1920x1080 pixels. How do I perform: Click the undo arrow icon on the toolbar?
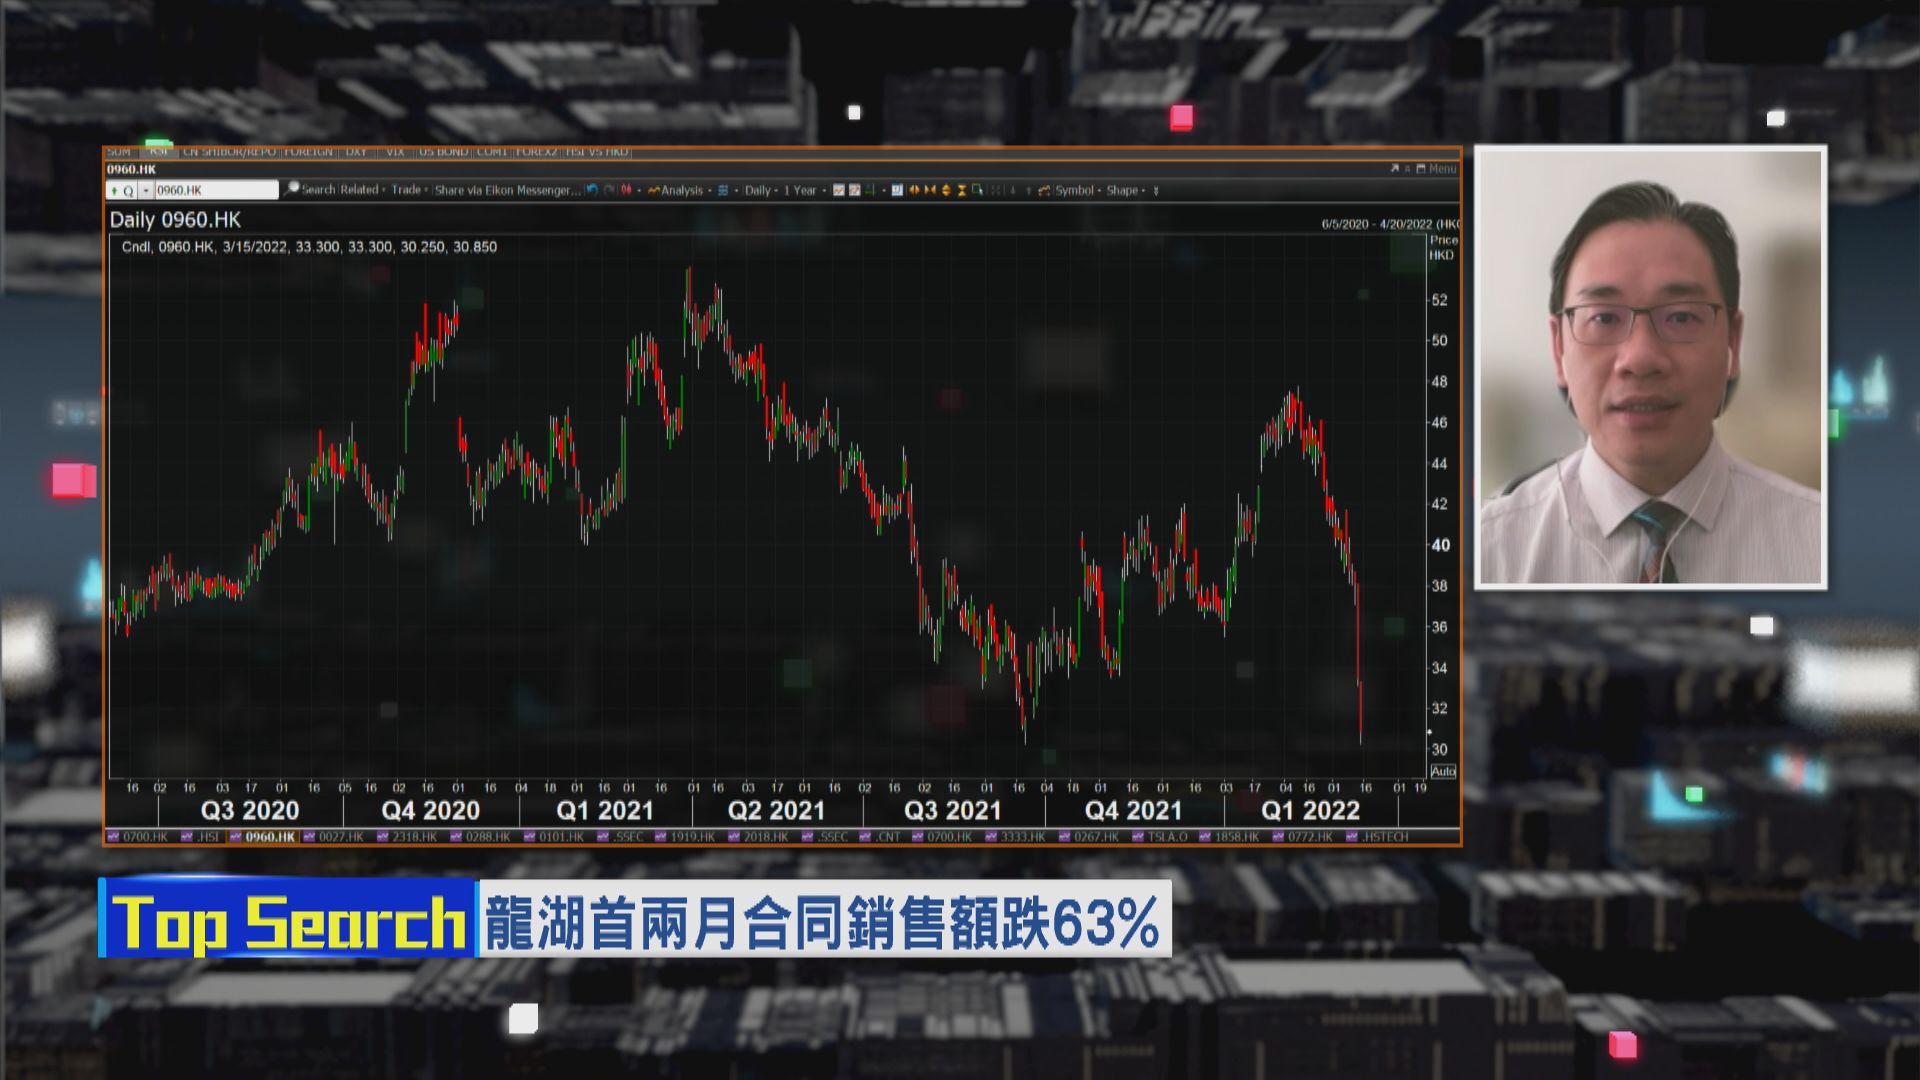click(591, 190)
